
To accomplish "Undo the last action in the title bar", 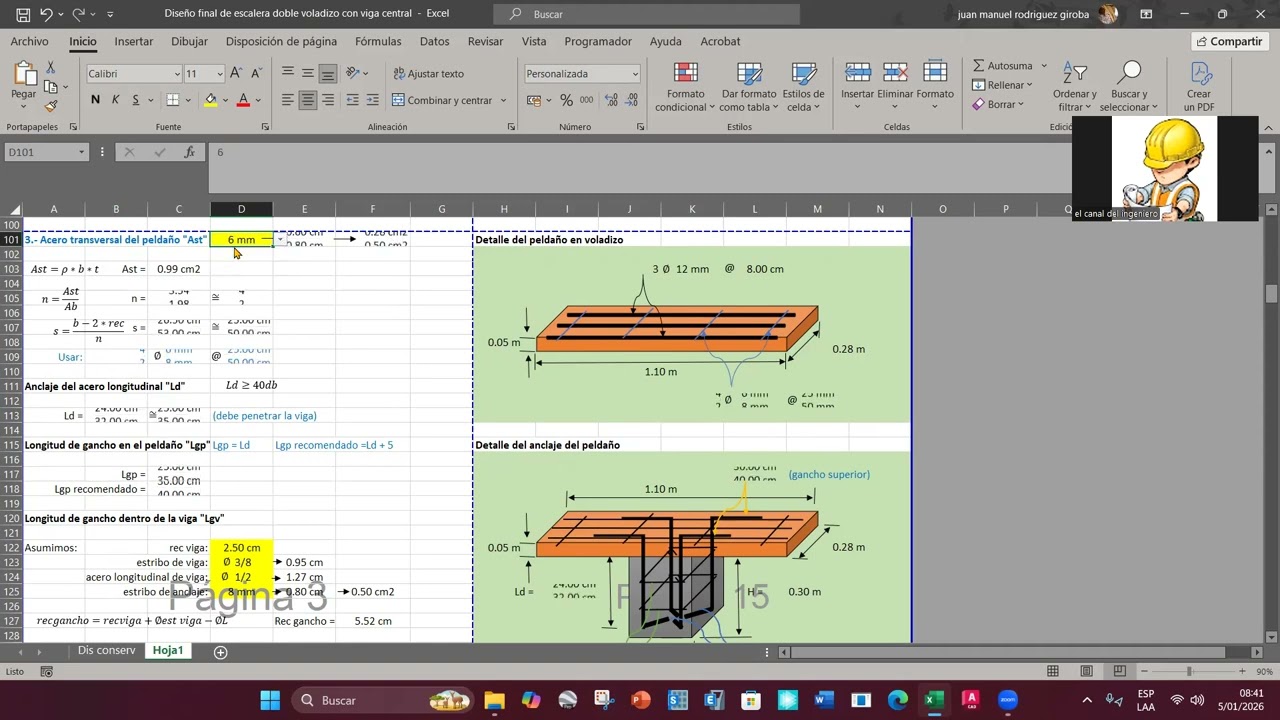I will point(46,14).
